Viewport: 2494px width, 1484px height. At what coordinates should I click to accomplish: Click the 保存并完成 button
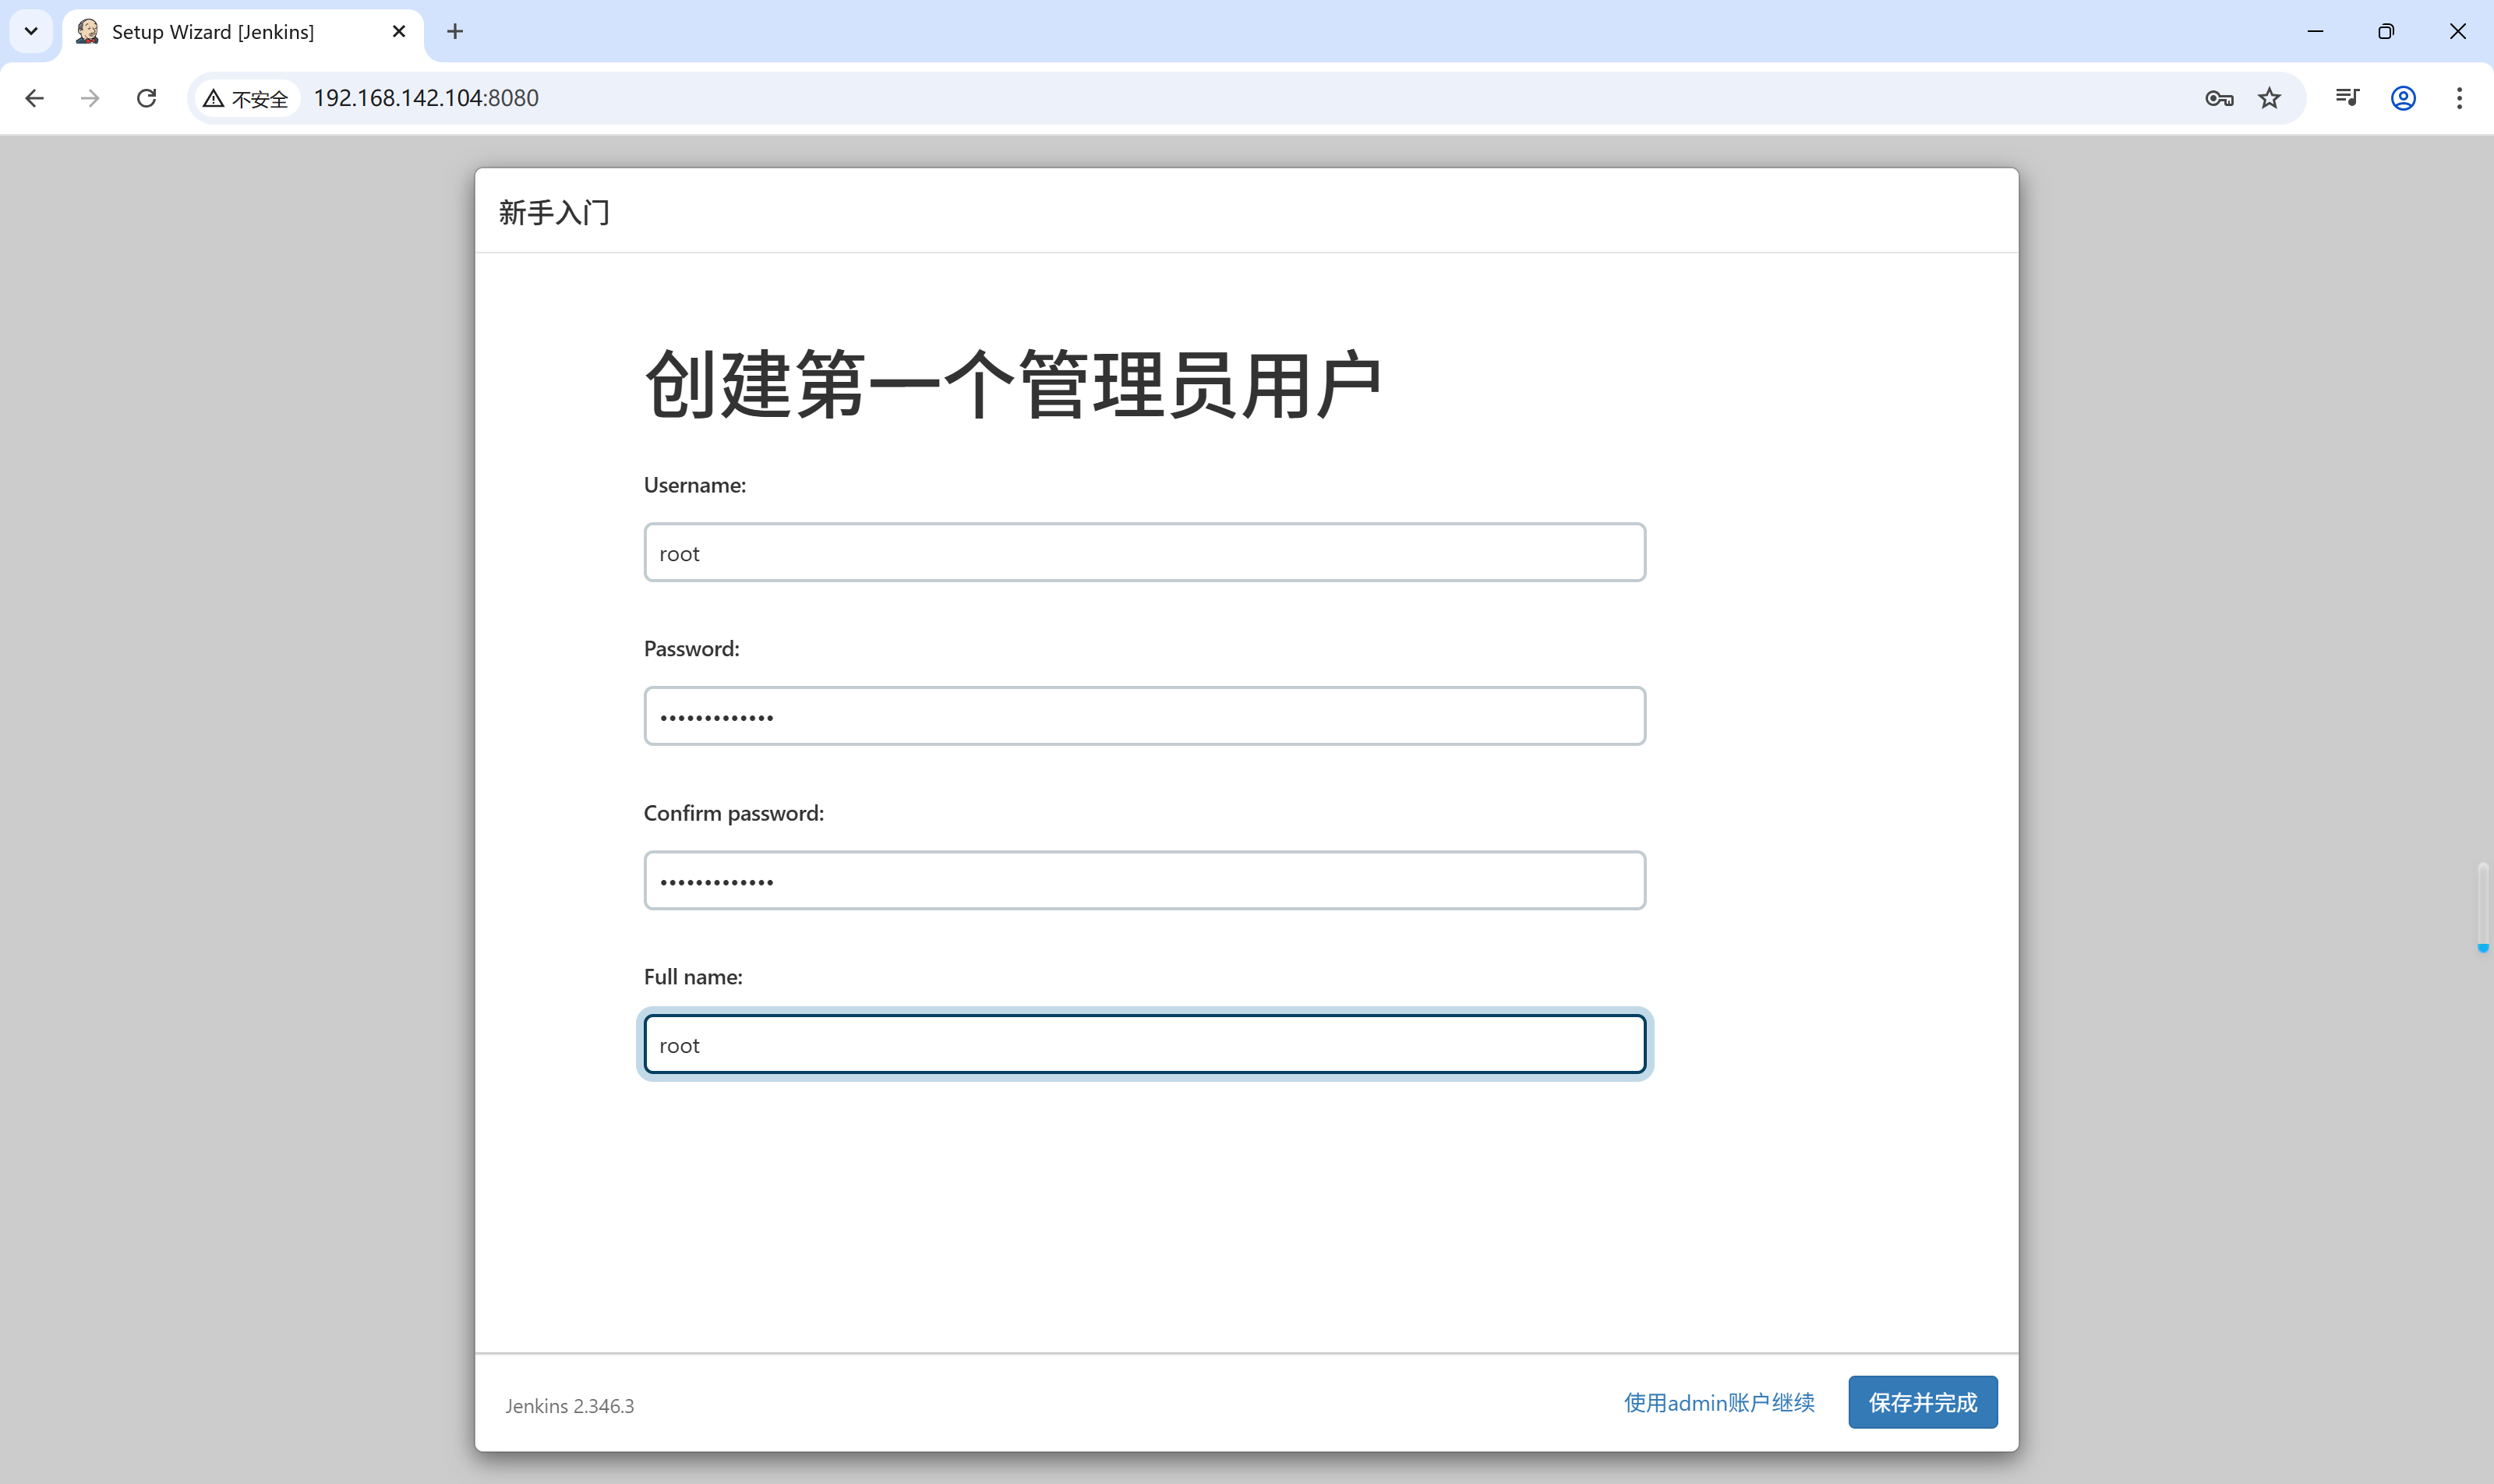(x=1922, y=1402)
